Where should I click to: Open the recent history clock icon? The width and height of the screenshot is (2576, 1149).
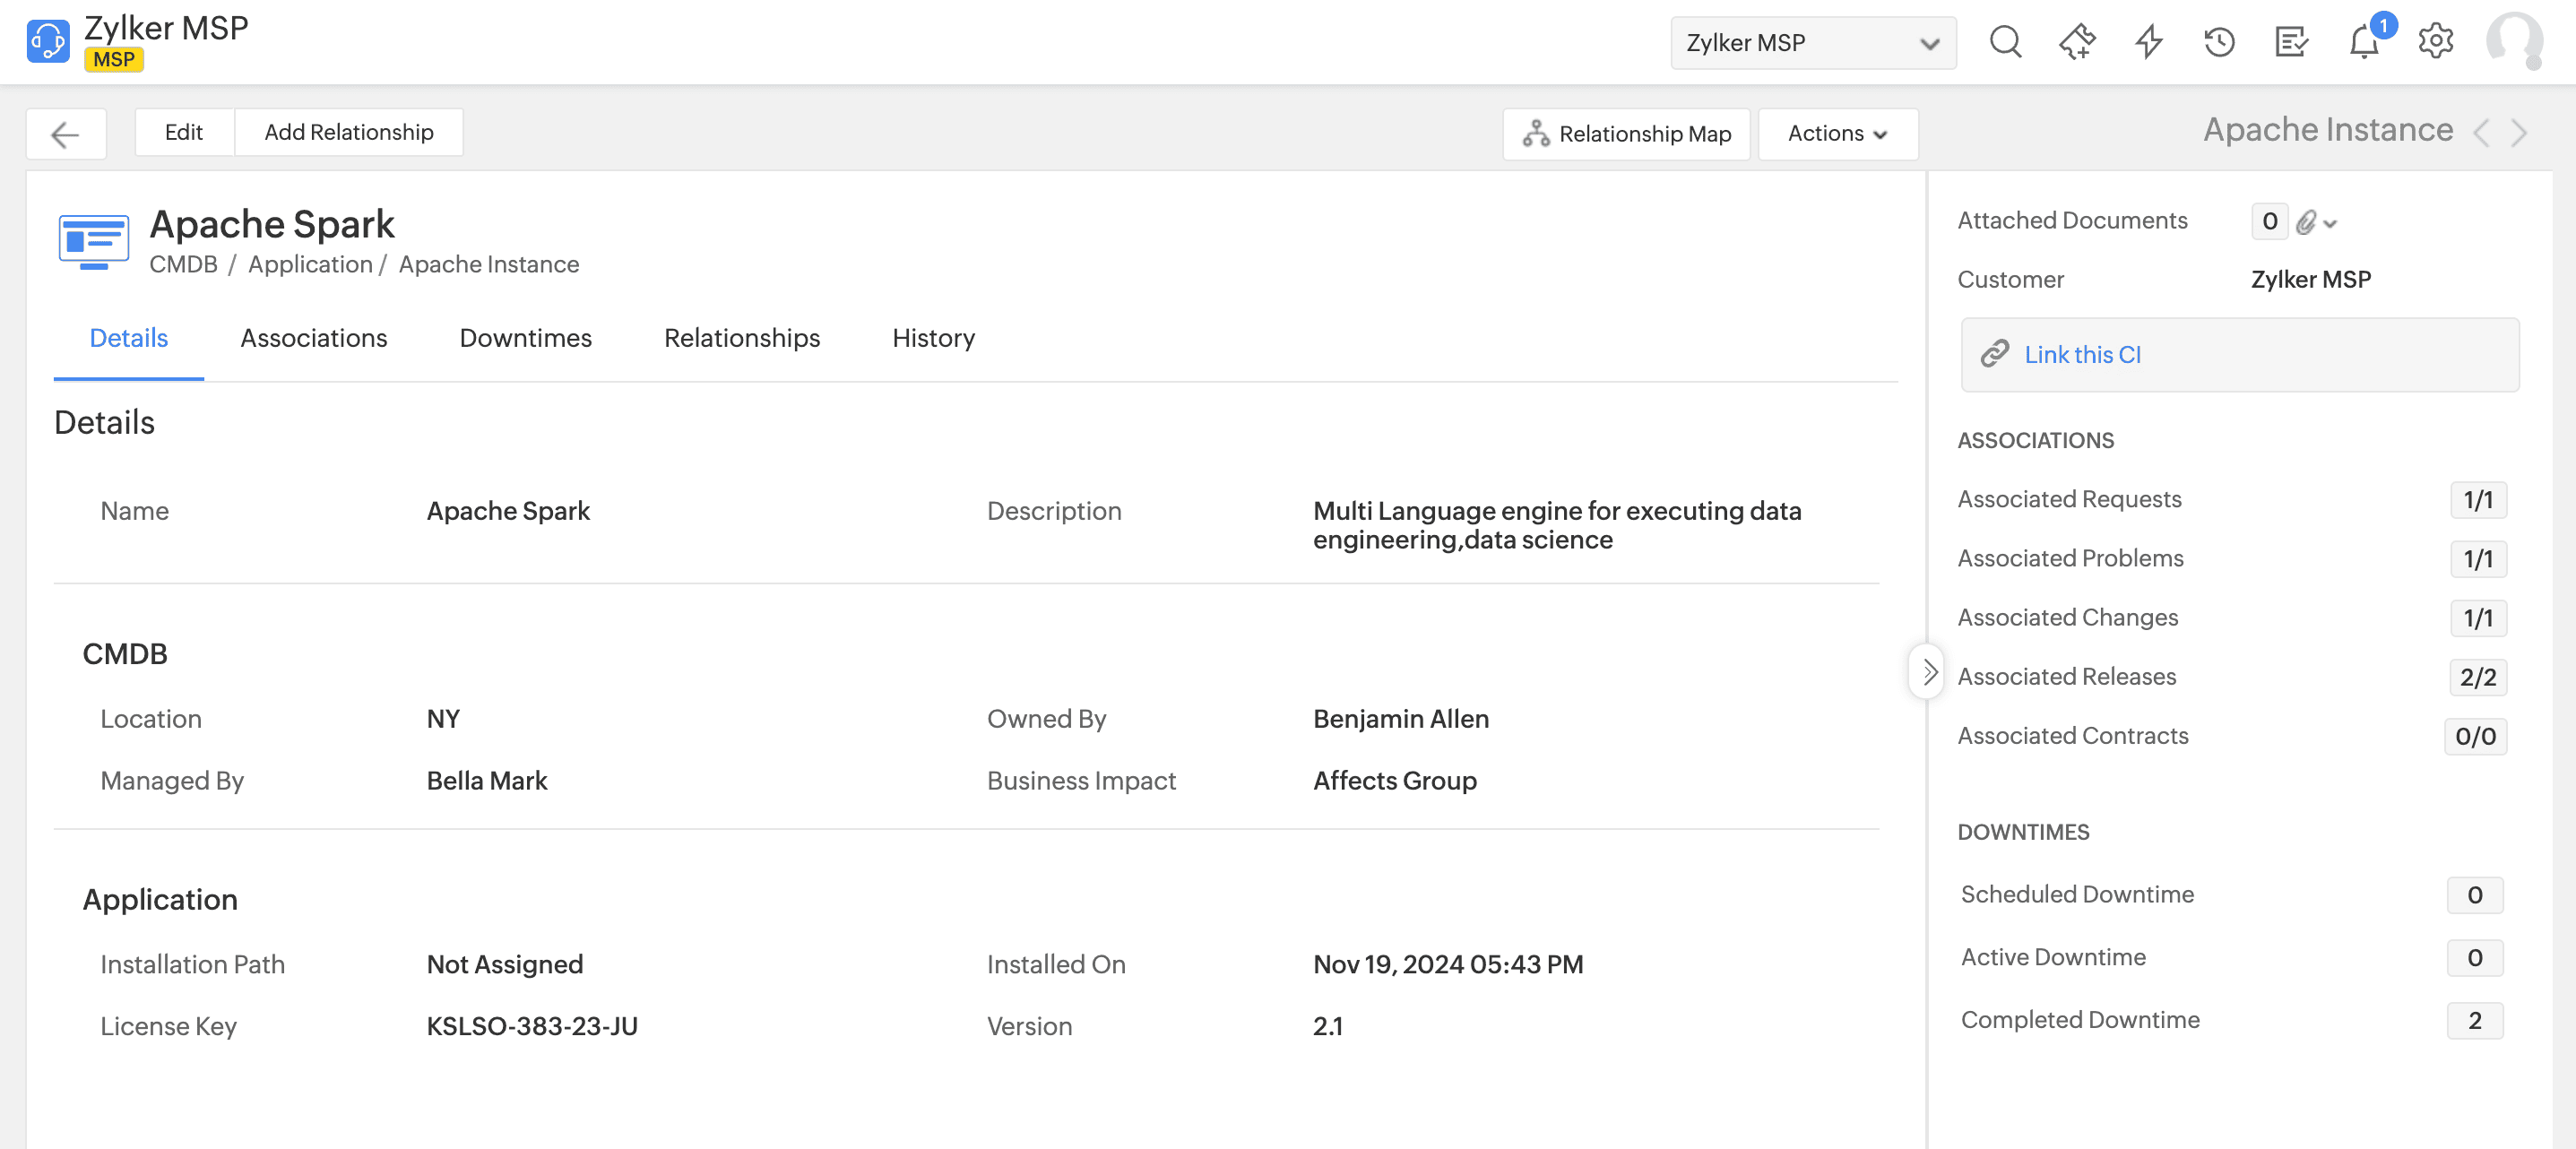pos(2219,42)
